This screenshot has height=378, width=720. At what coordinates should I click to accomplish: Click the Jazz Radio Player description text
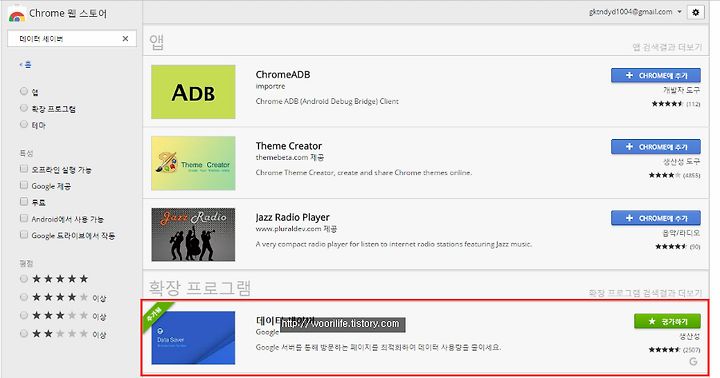point(394,244)
